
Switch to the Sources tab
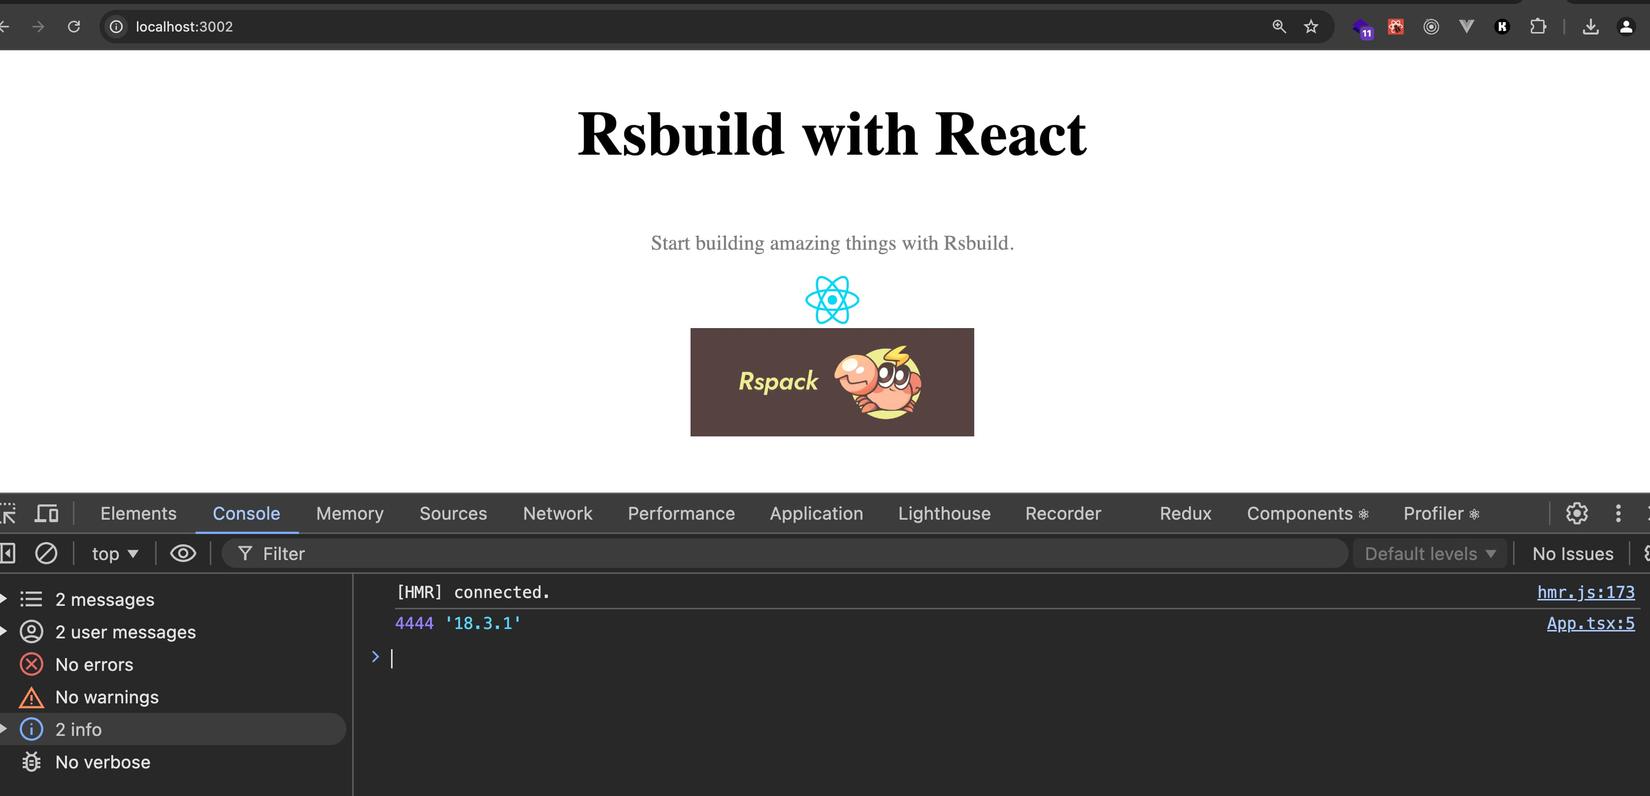(x=453, y=513)
